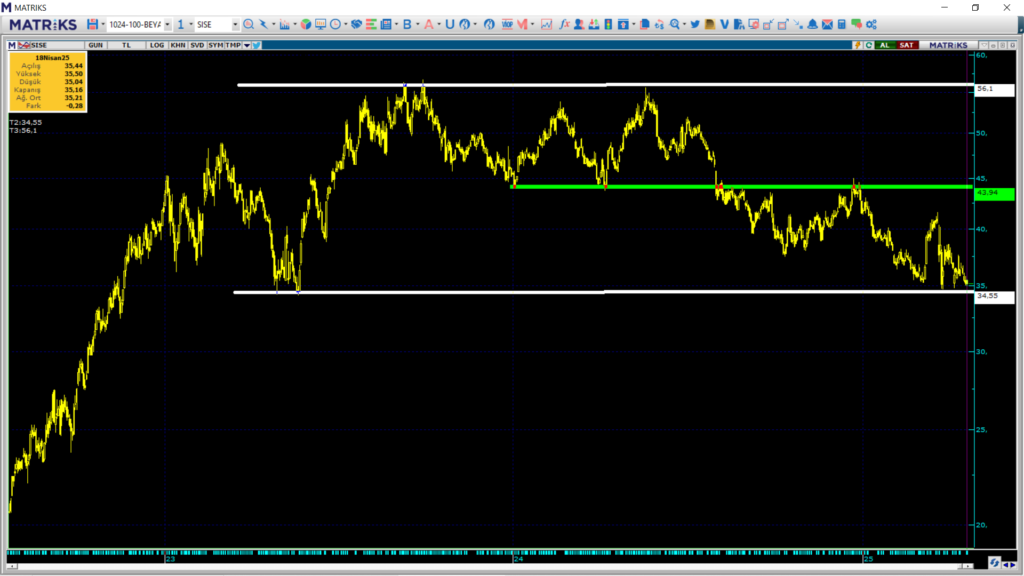This screenshot has width=1024, height=576.
Task: Click the colorful pie chart icon
Action: click(306, 24)
